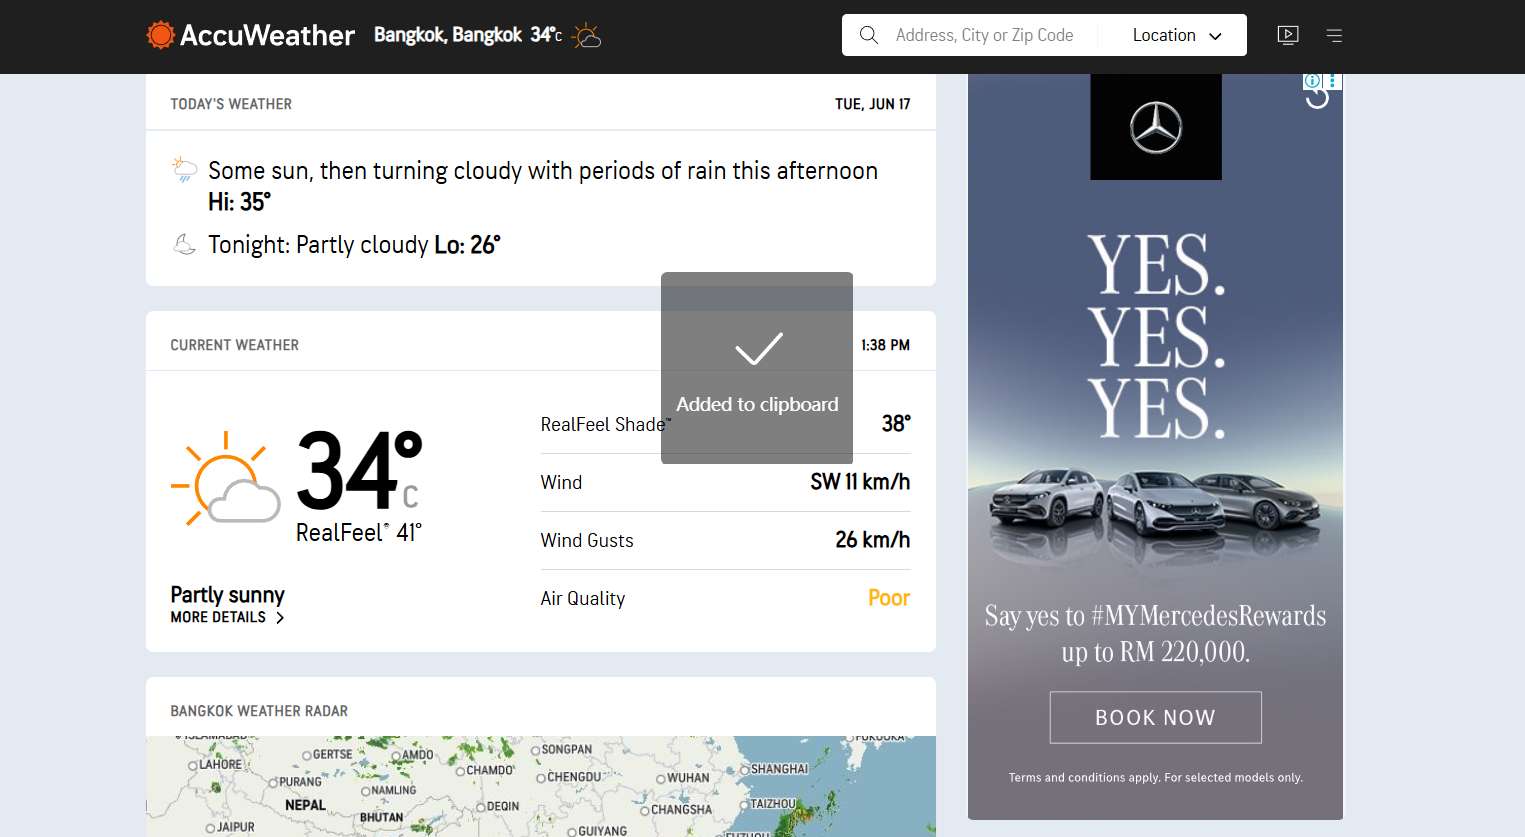
Task: Click the BOOK NOW button in ad
Action: (x=1156, y=717)
